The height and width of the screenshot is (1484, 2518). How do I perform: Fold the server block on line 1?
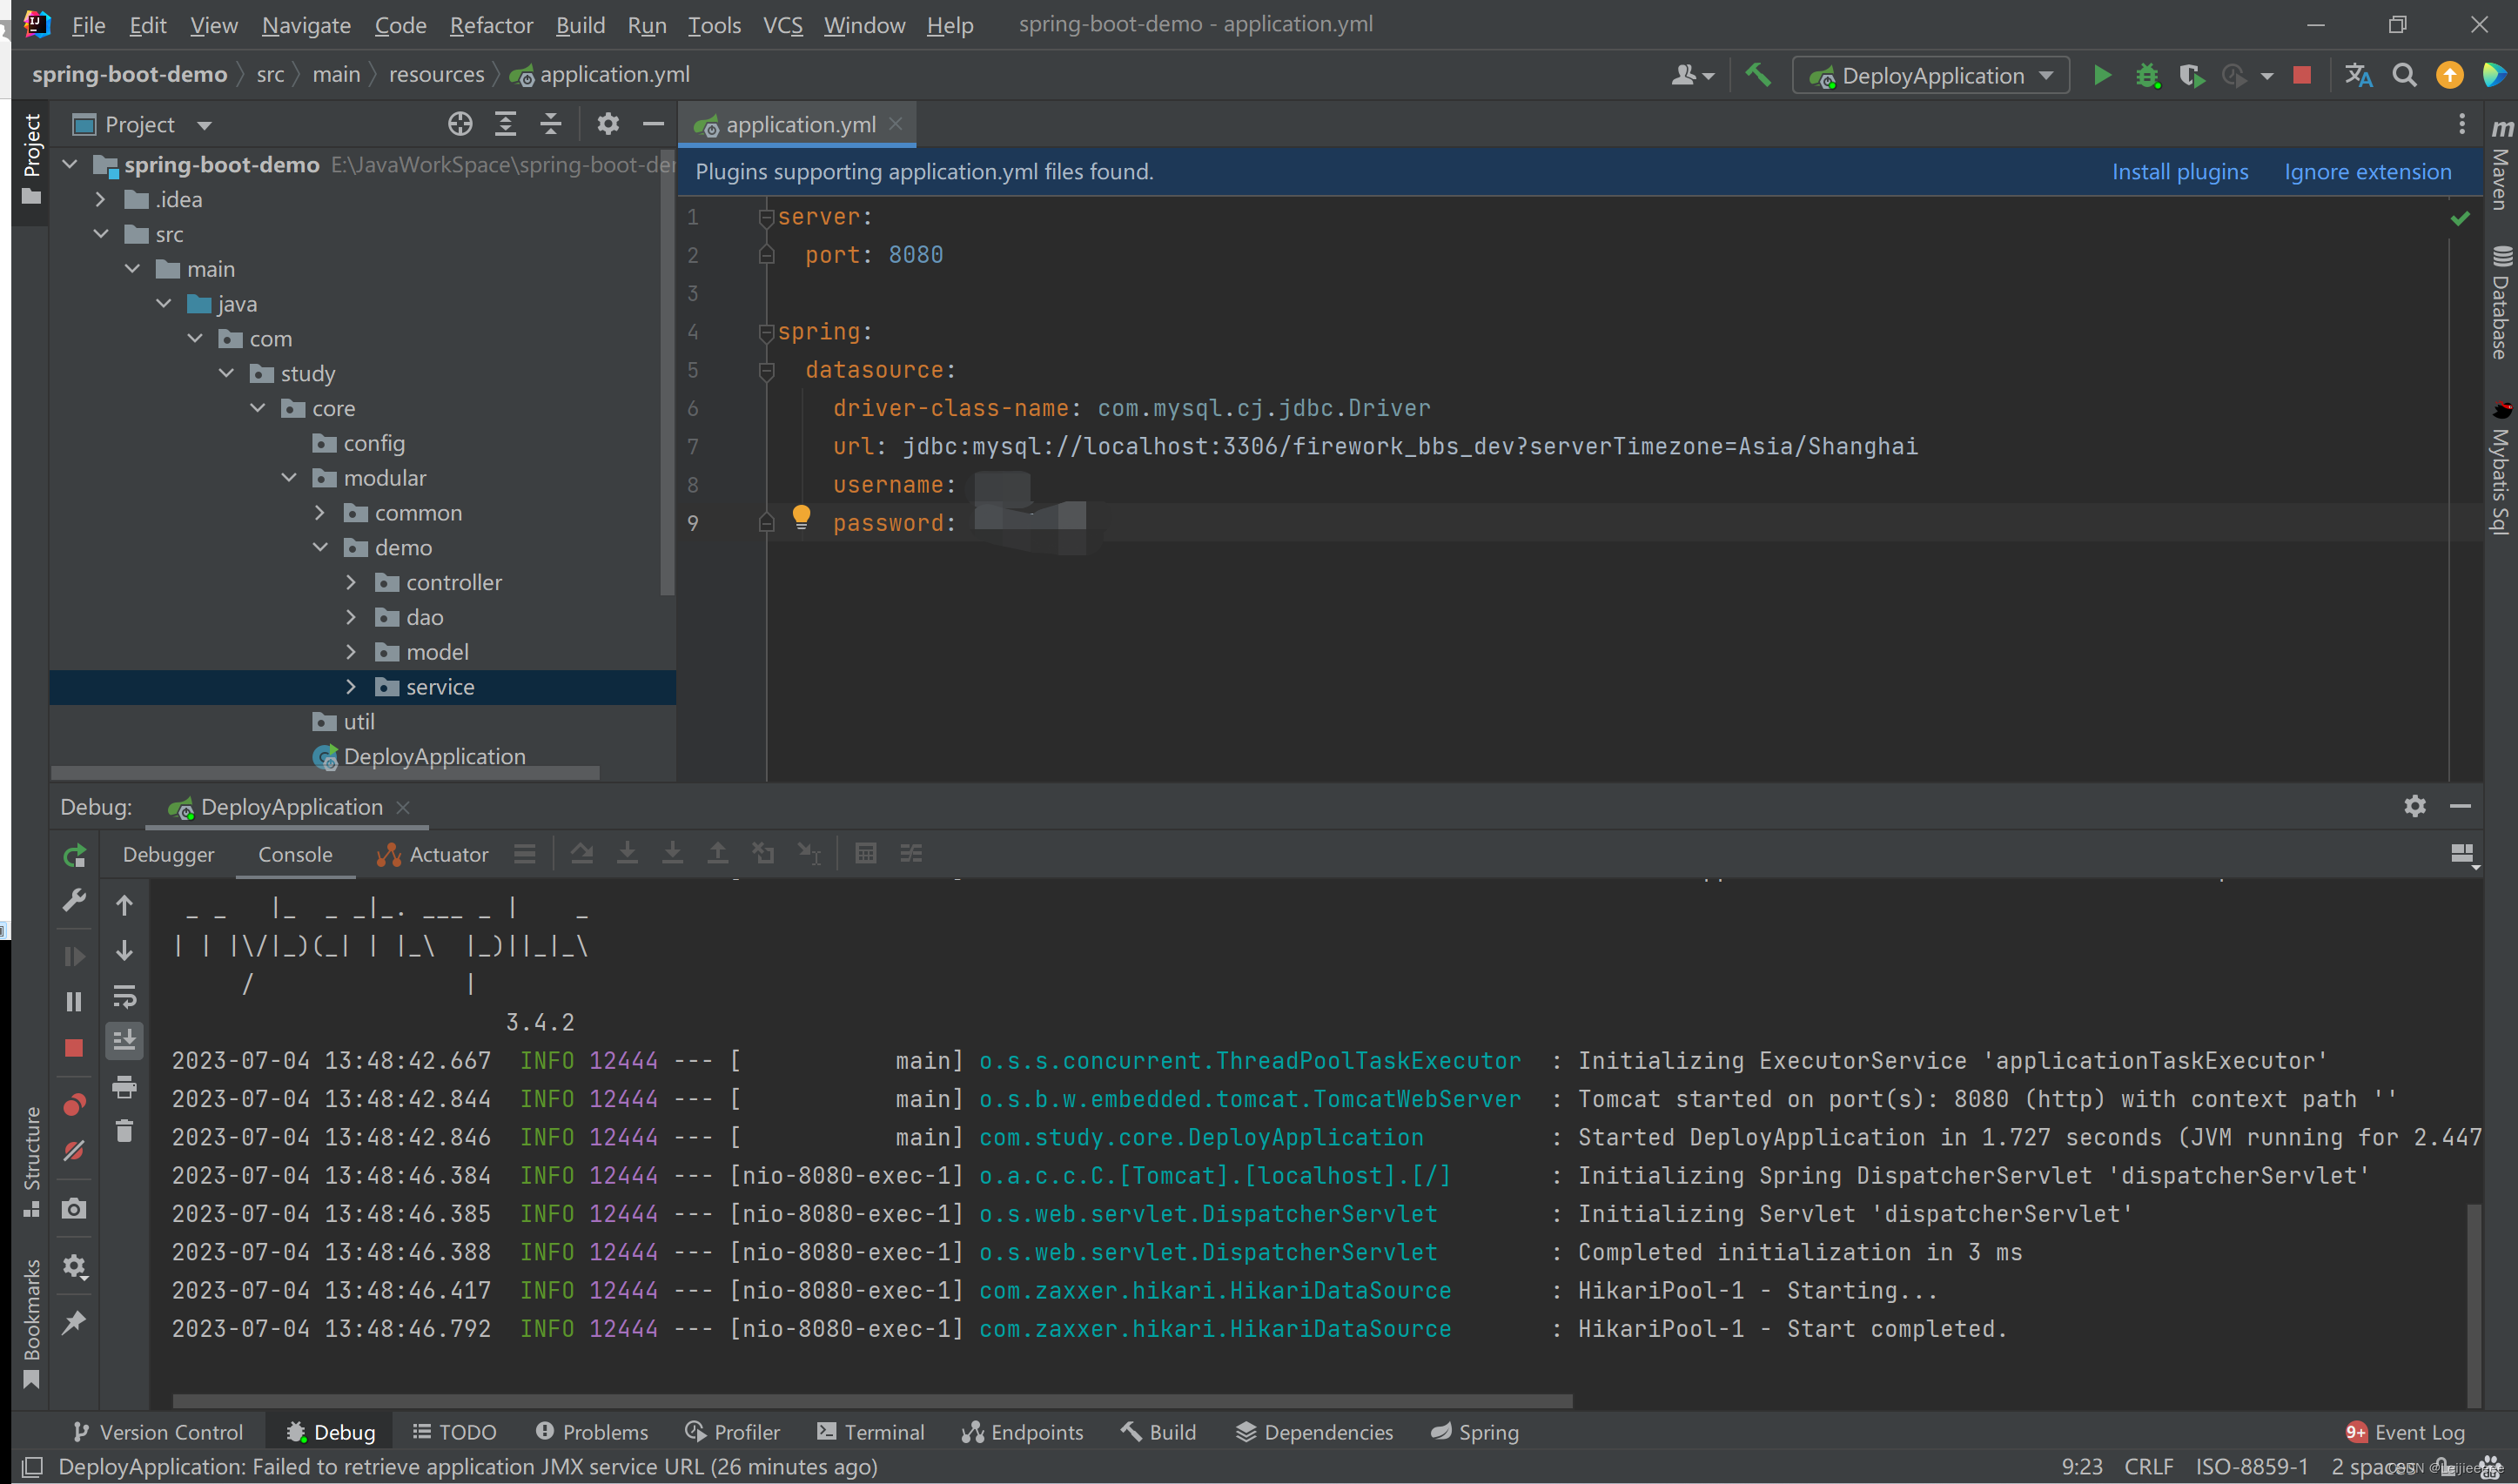pos(767,217)
